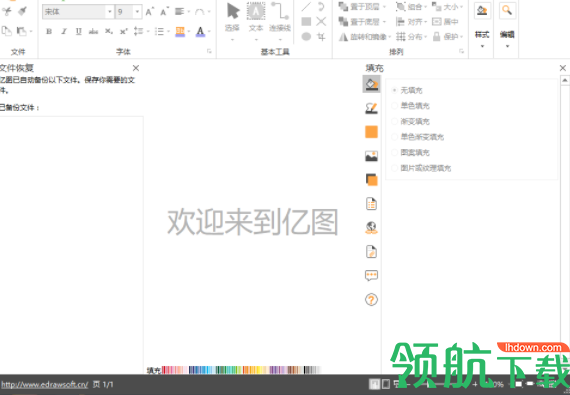Expand the 置于底层 dropdown
Image resolution: width=570 pixels, height=395 pixels.
coord(384,22)
